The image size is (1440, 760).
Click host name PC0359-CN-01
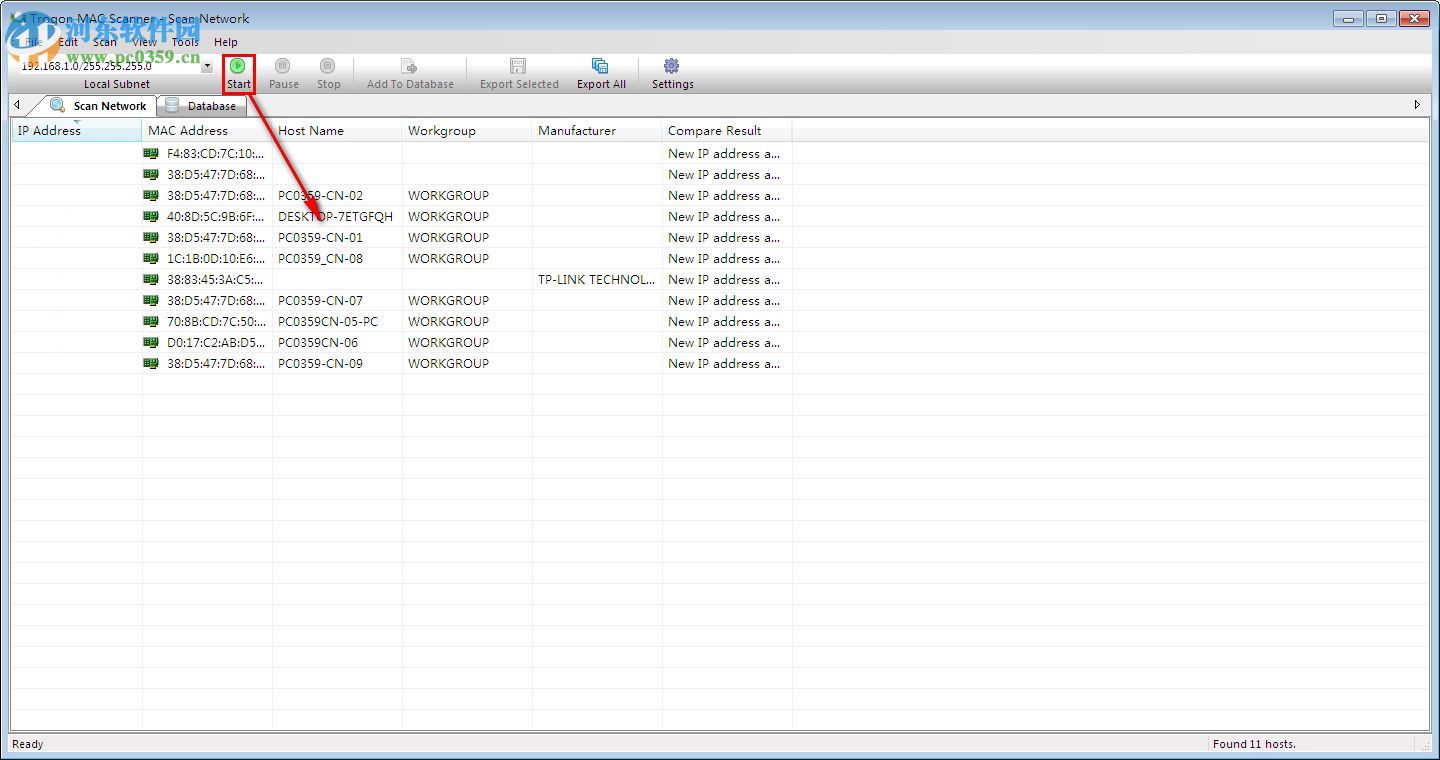(x=320, y=237)
